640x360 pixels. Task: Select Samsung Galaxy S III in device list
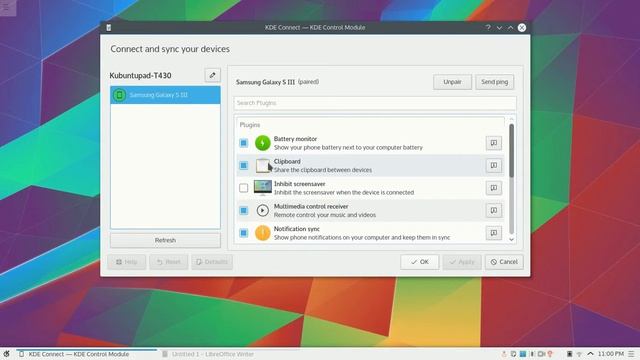coord(165,95)
